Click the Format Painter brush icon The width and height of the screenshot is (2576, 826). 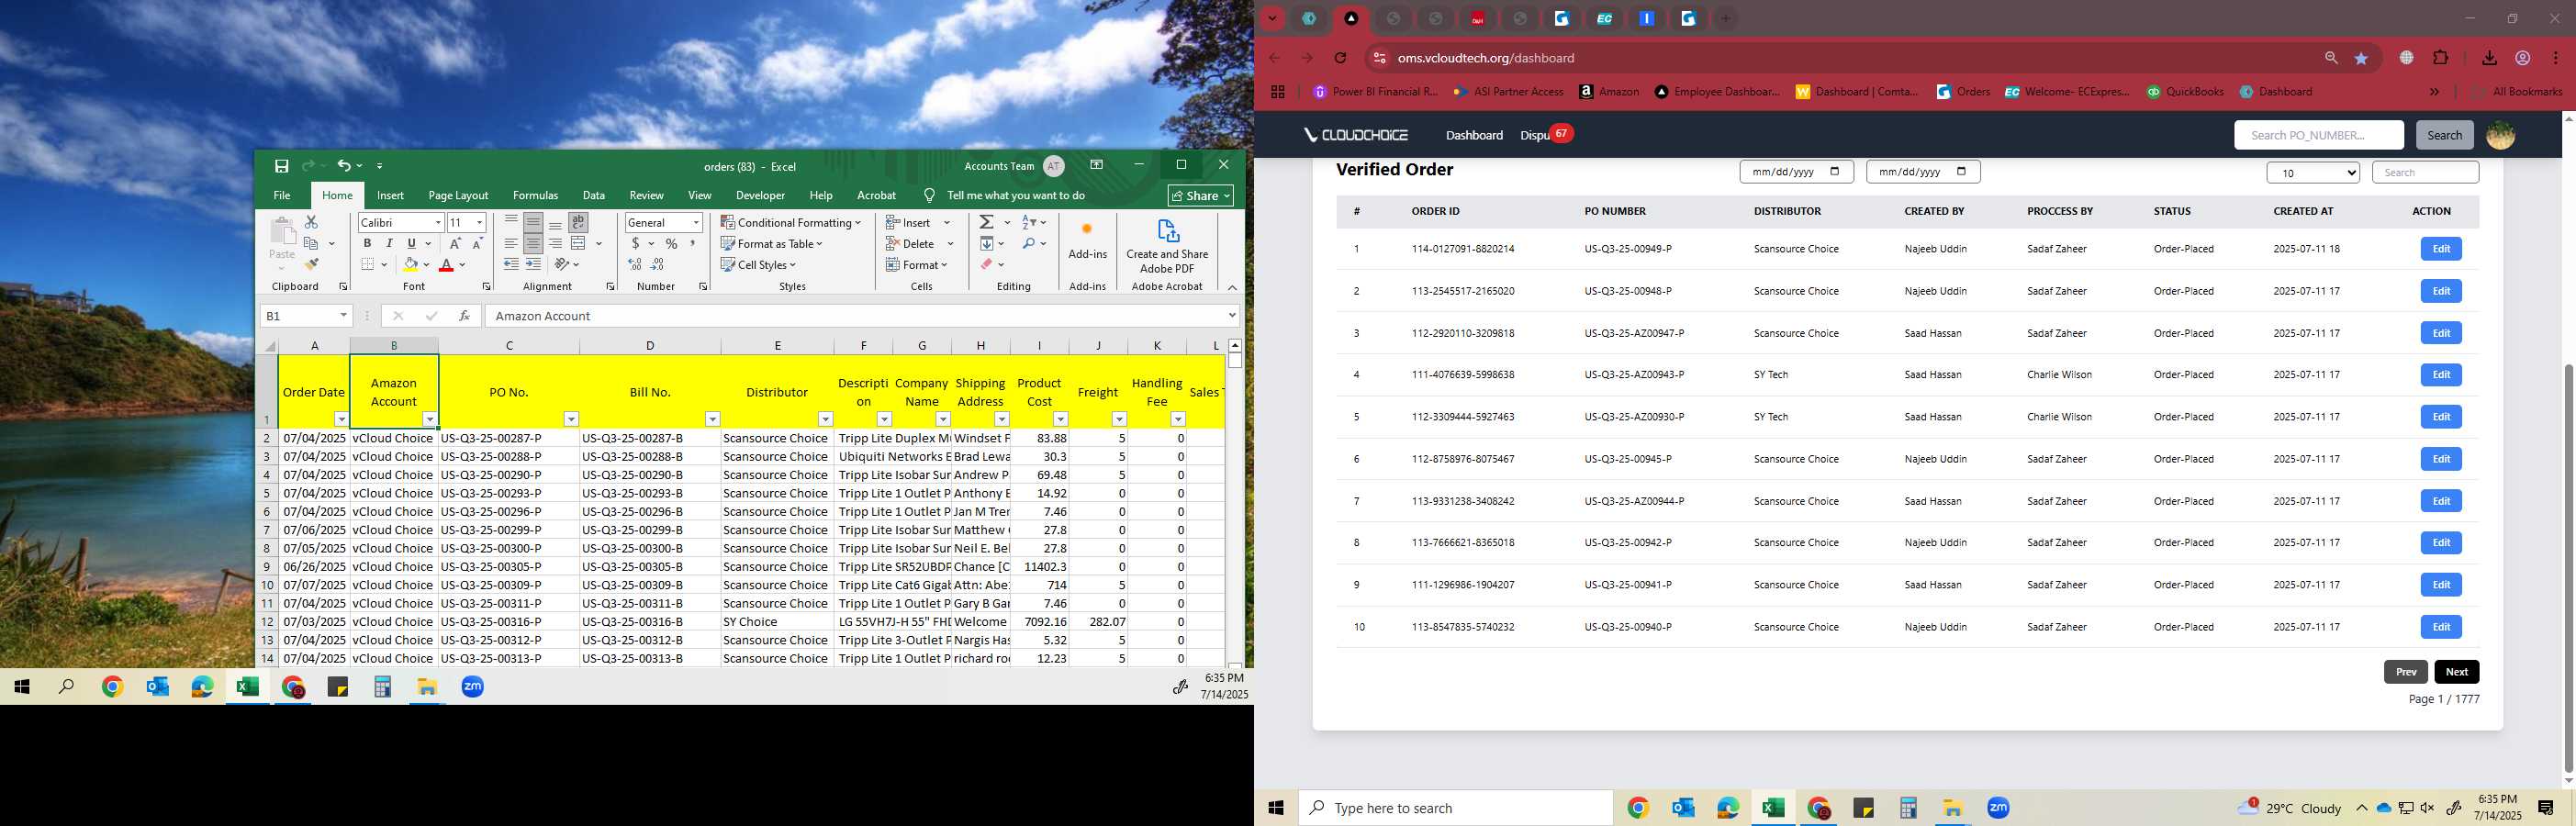(x=311, y=264)
